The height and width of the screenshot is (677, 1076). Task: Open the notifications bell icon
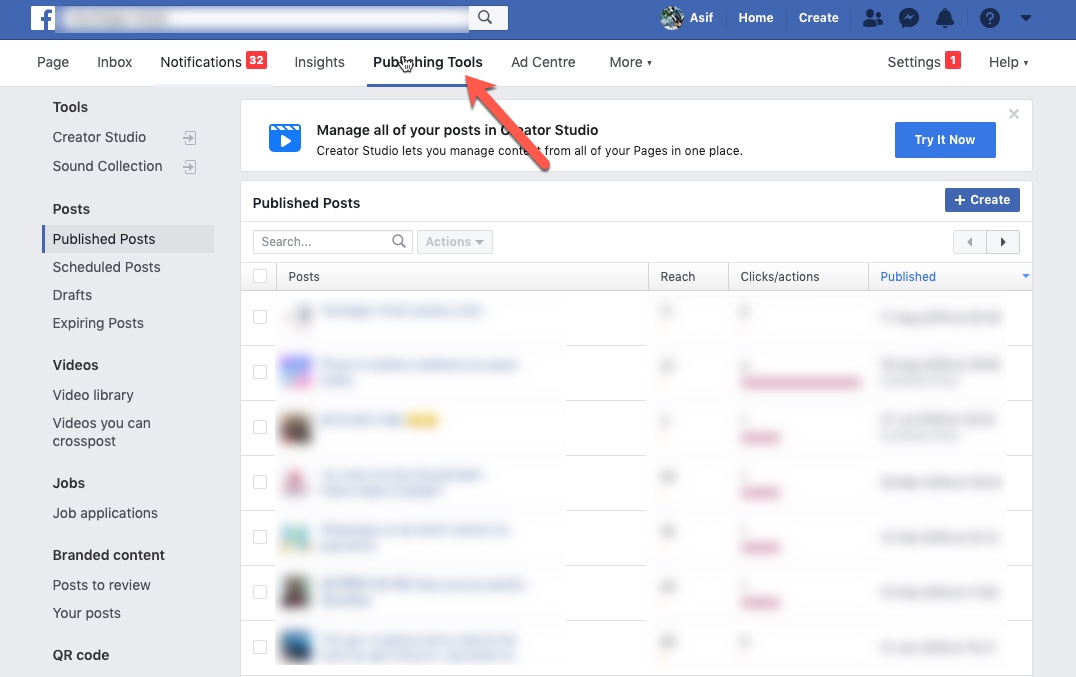(945, 18)
